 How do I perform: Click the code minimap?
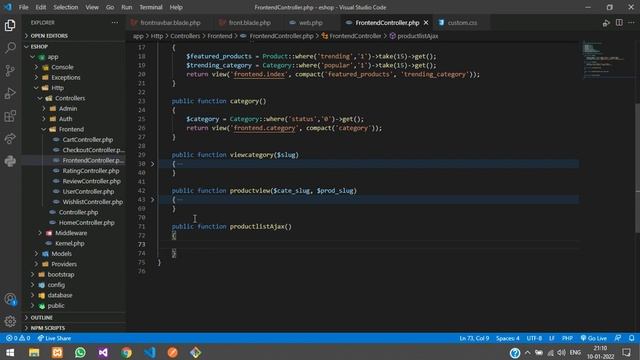[x=608, y=59]
